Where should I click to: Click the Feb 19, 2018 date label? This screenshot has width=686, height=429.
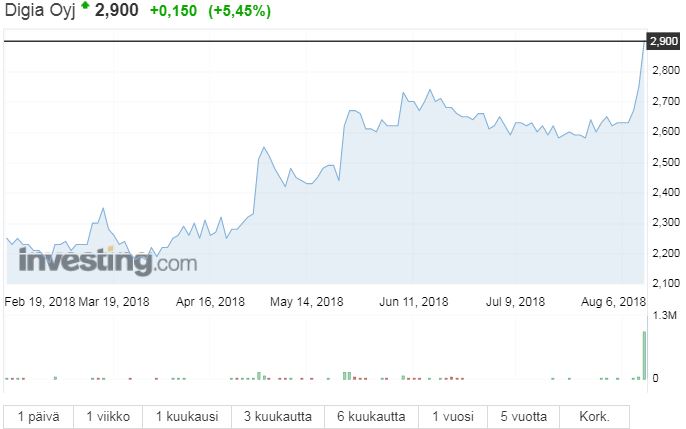(x=39, y=301)
